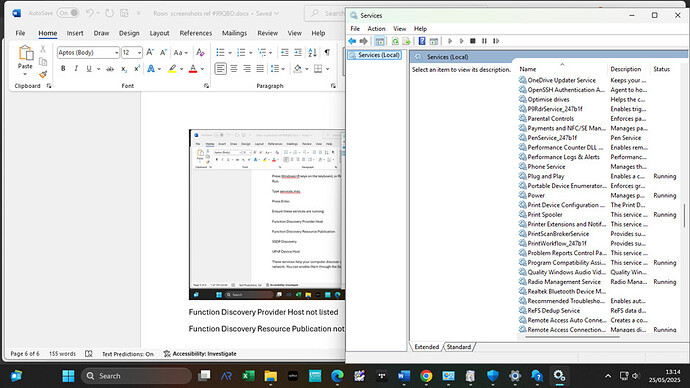The height and width of the screenshot is (388, 690).
Task: Justify text in Word
Action: pyautogui.click(x=260, y=69)
